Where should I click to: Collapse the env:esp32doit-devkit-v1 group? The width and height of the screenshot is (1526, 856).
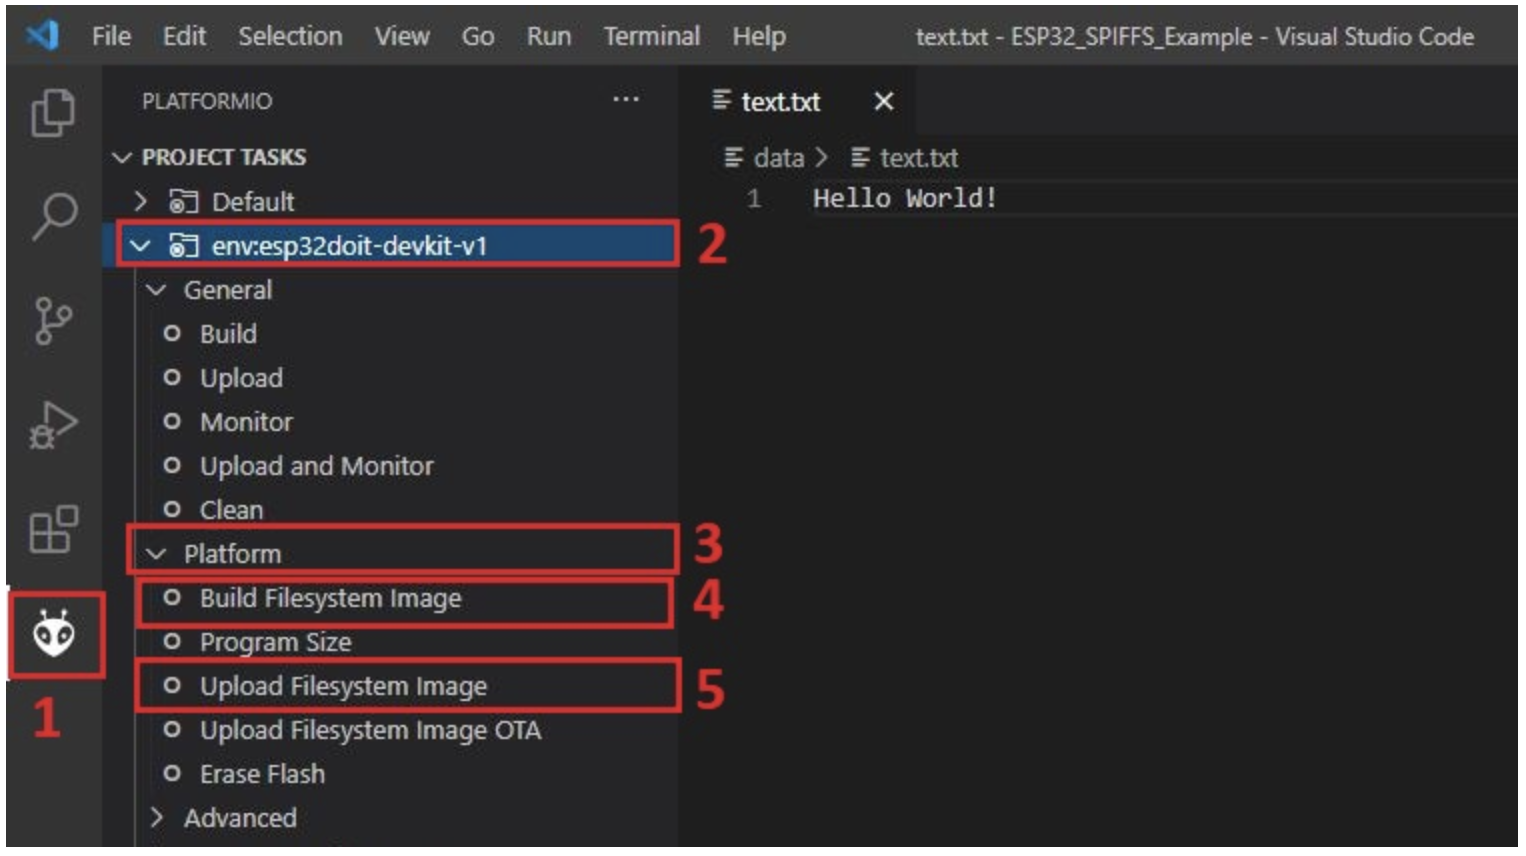pos(140,246)
